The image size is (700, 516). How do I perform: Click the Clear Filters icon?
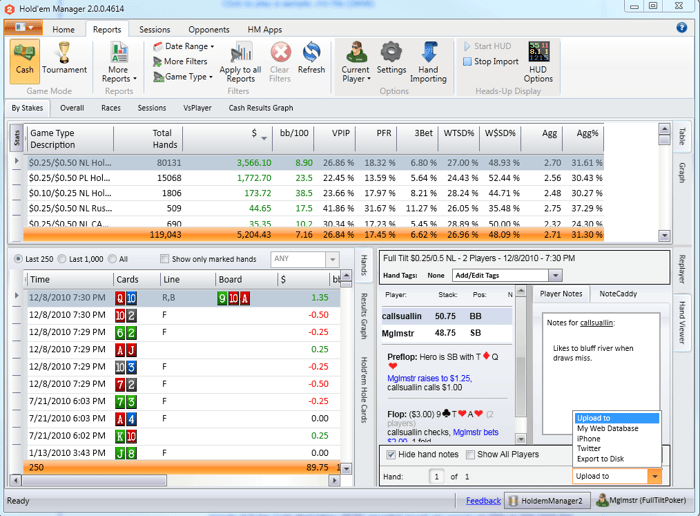[x=280, y=62]
